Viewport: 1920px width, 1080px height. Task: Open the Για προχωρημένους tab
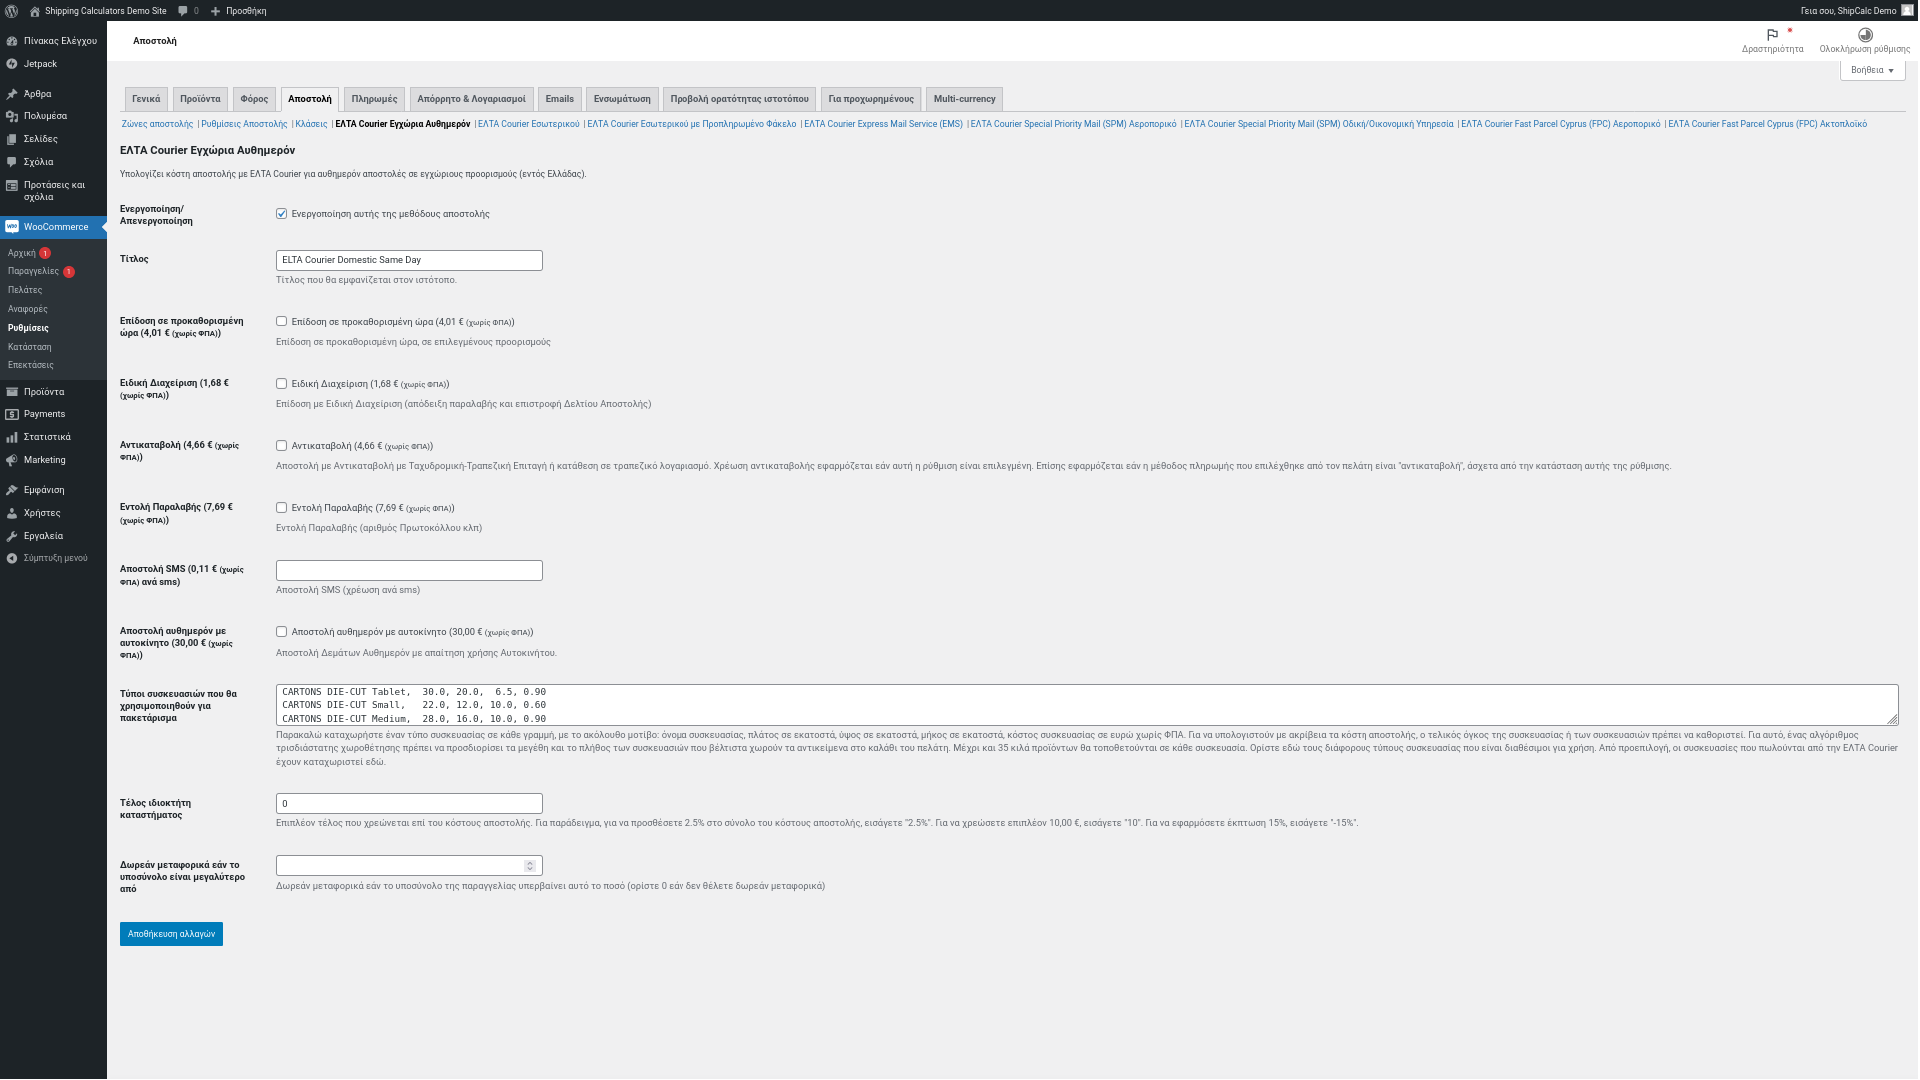[x=871, y=99]
